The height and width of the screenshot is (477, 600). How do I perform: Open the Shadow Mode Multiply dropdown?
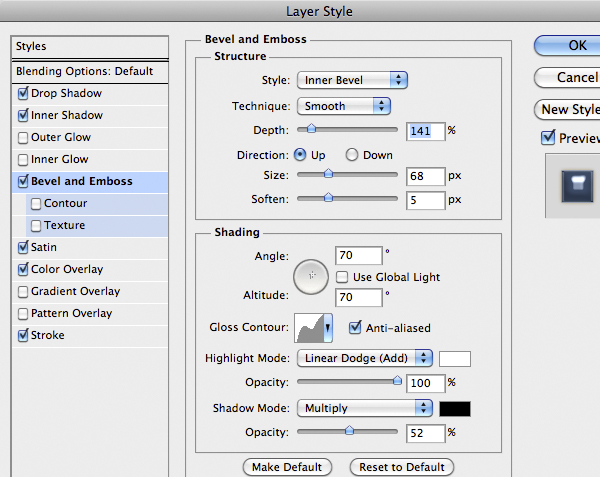pos(364,408)
